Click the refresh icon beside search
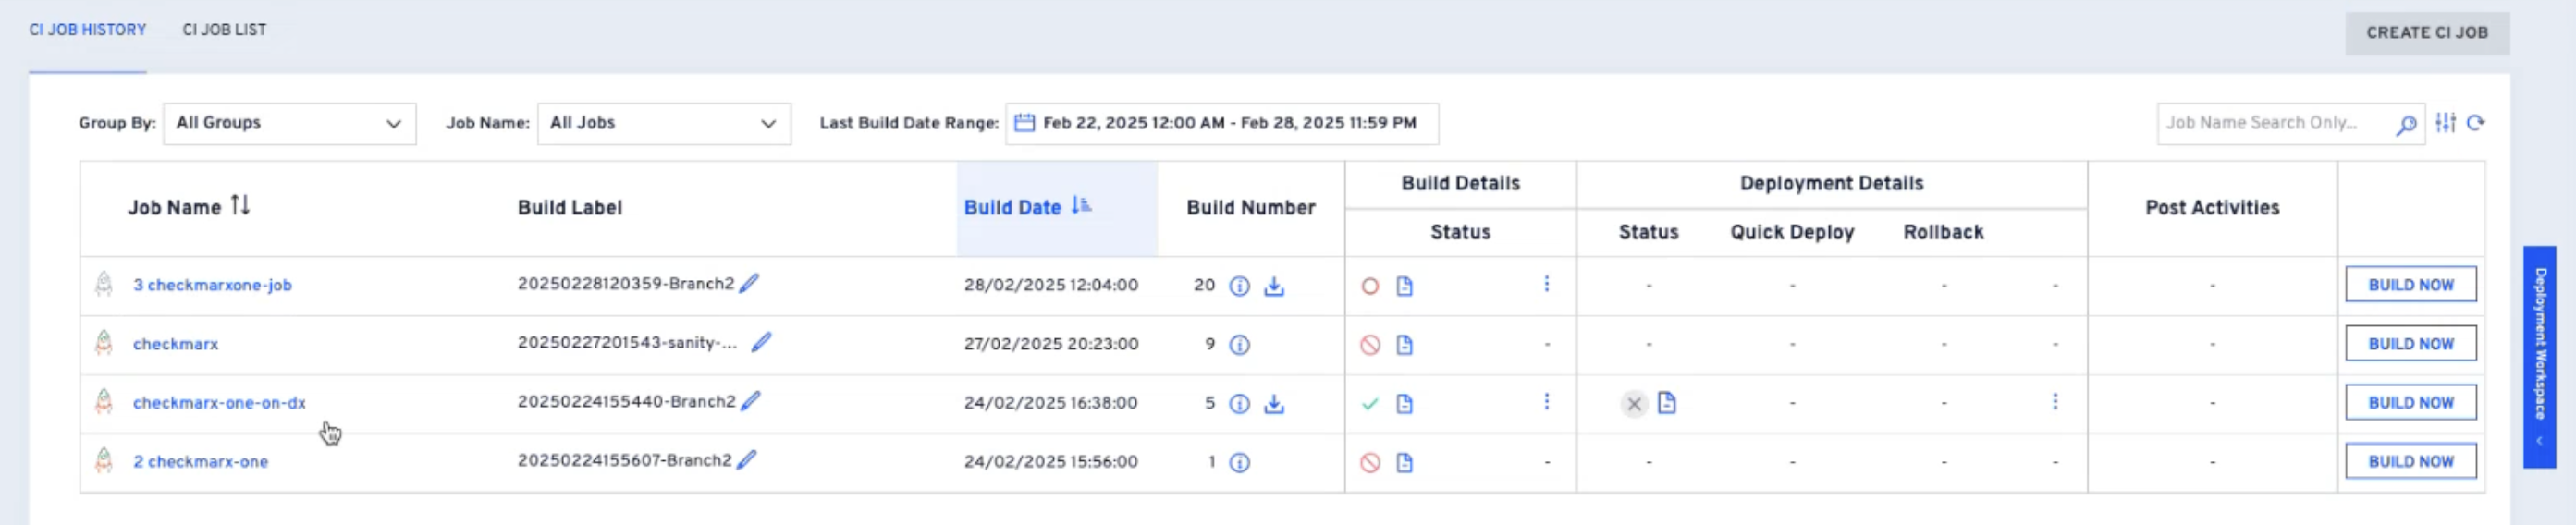Viewport: 2576px width, 525px height. point(2475,123)
